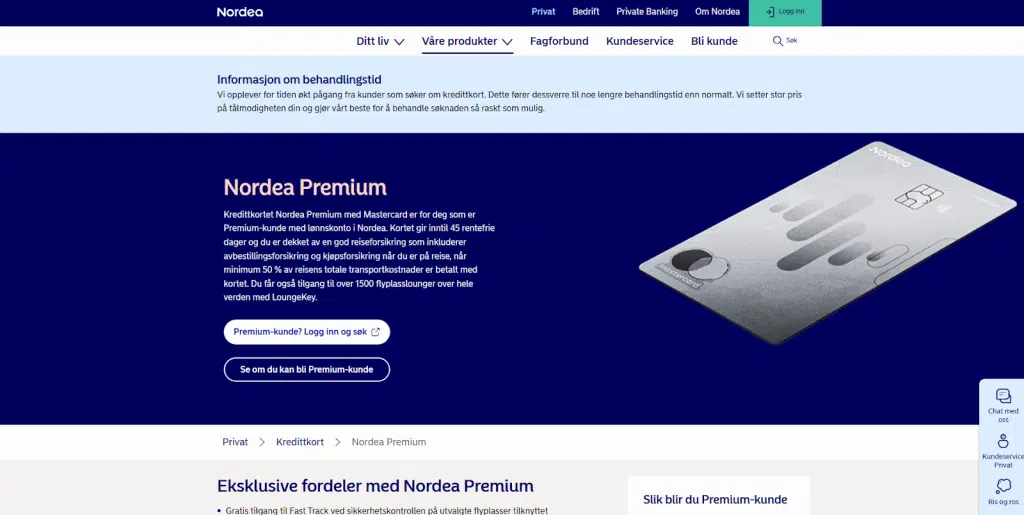Open Kundeservice in main navigation
The width and height of the screenshot is (1024, 515).
click(x=639, y=41)
